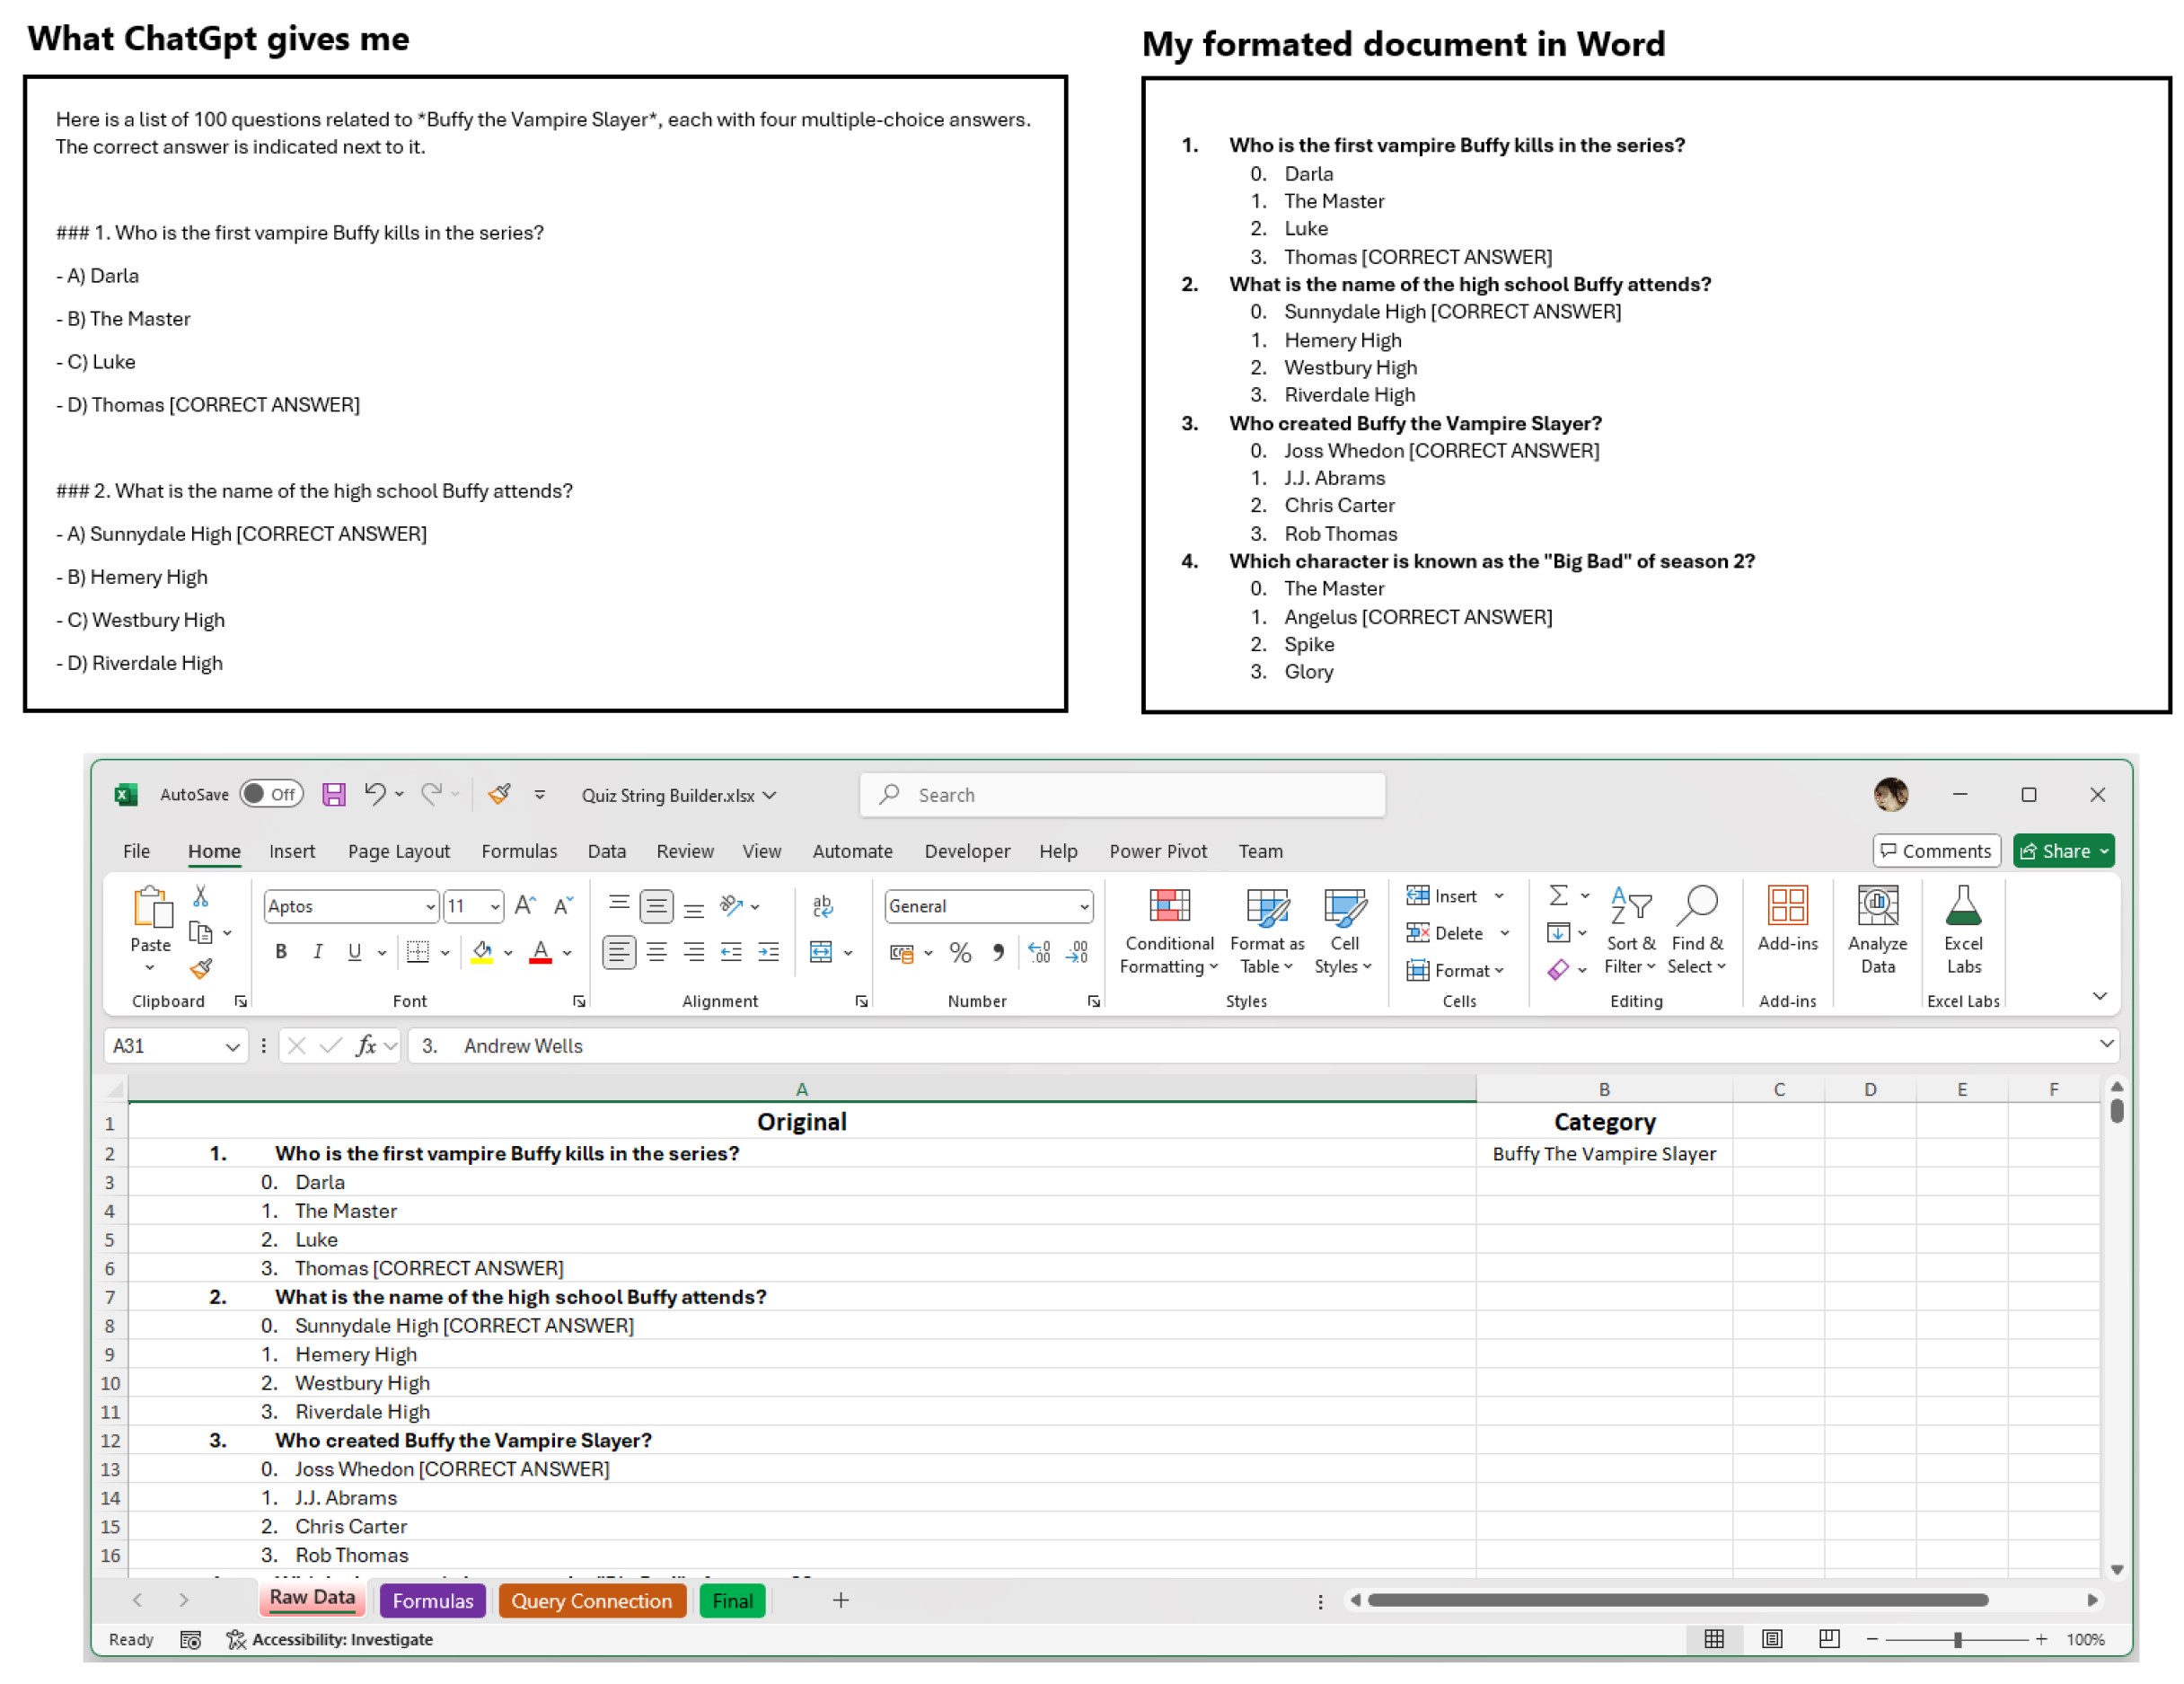The height and width of the screenshot is (1684, 2184).
Task: Click the Merge & Center icon
Action: coord(821,952)
